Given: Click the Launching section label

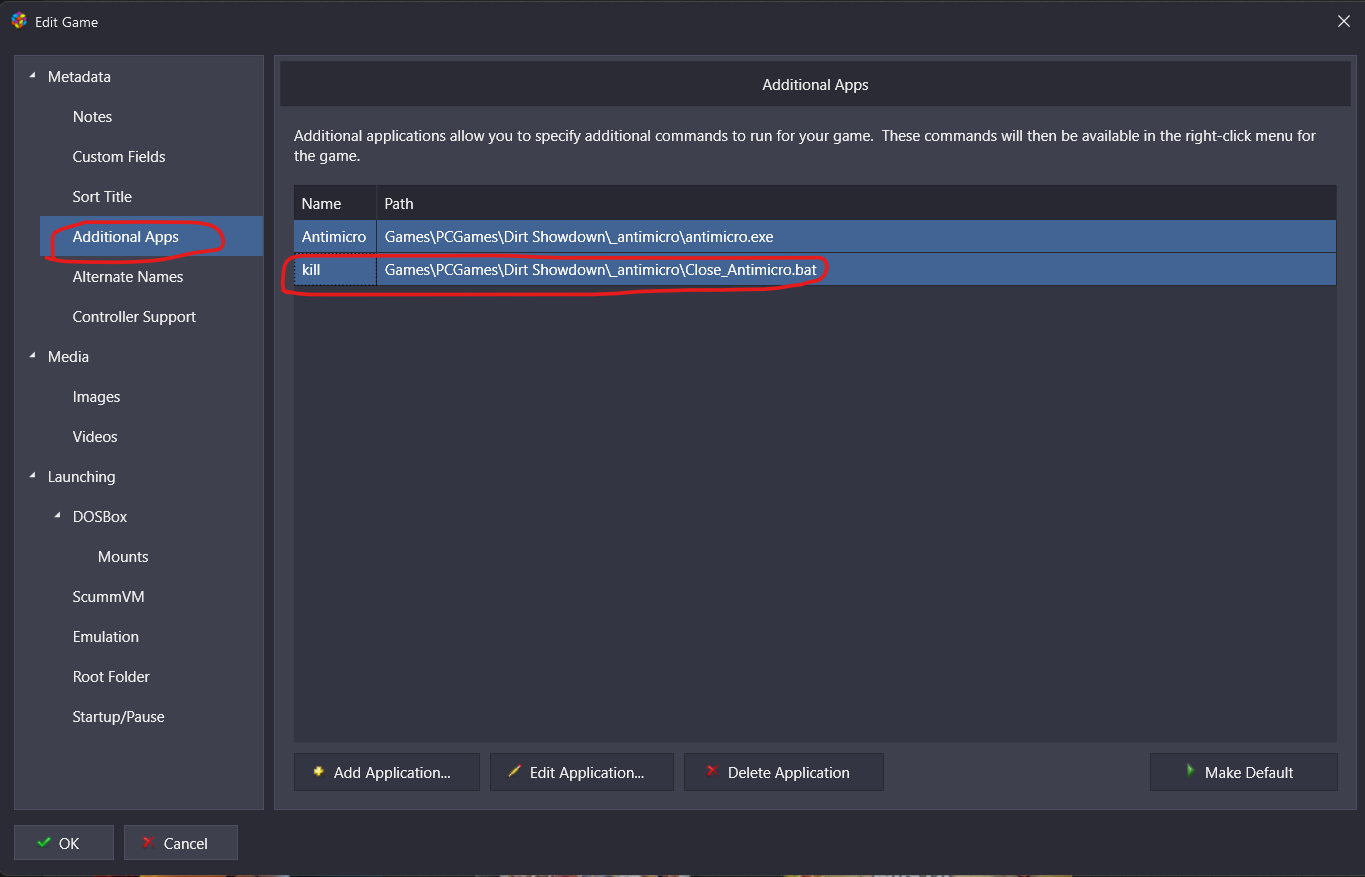Looking at the screenshot, I should [x=81, y=477].
